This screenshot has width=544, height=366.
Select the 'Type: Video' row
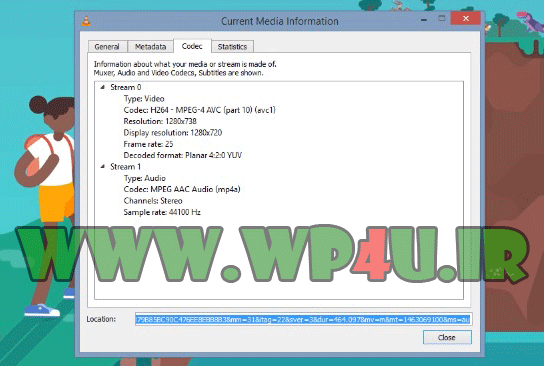point(144,99)
